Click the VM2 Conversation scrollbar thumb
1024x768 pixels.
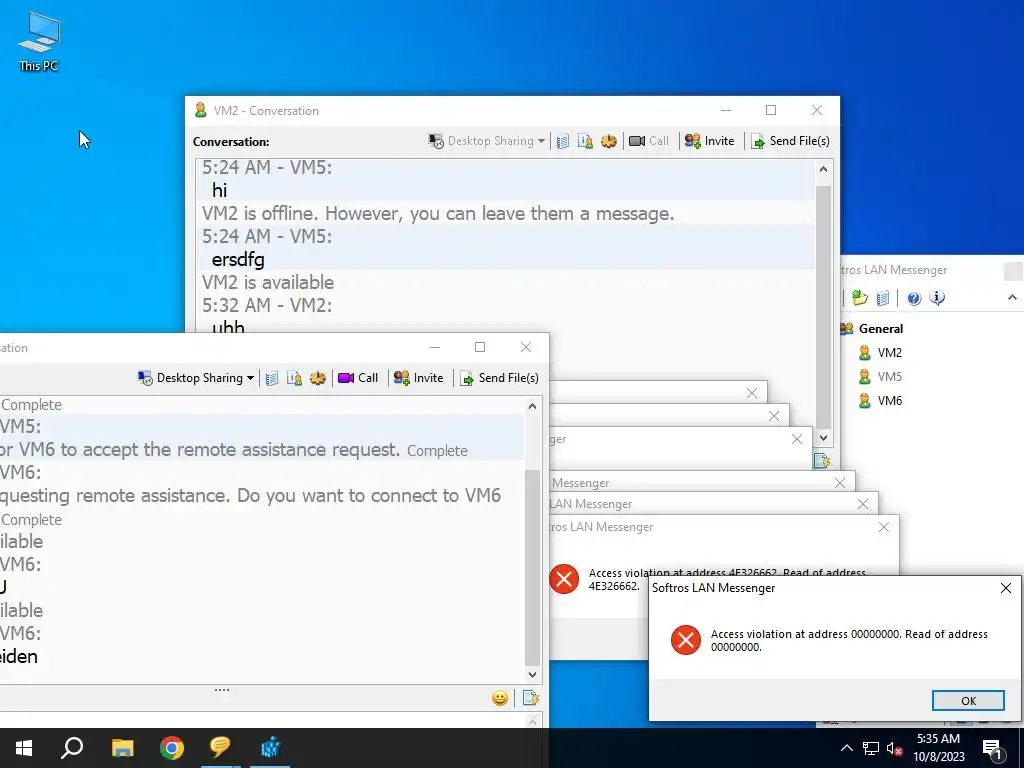coord(823,307)
